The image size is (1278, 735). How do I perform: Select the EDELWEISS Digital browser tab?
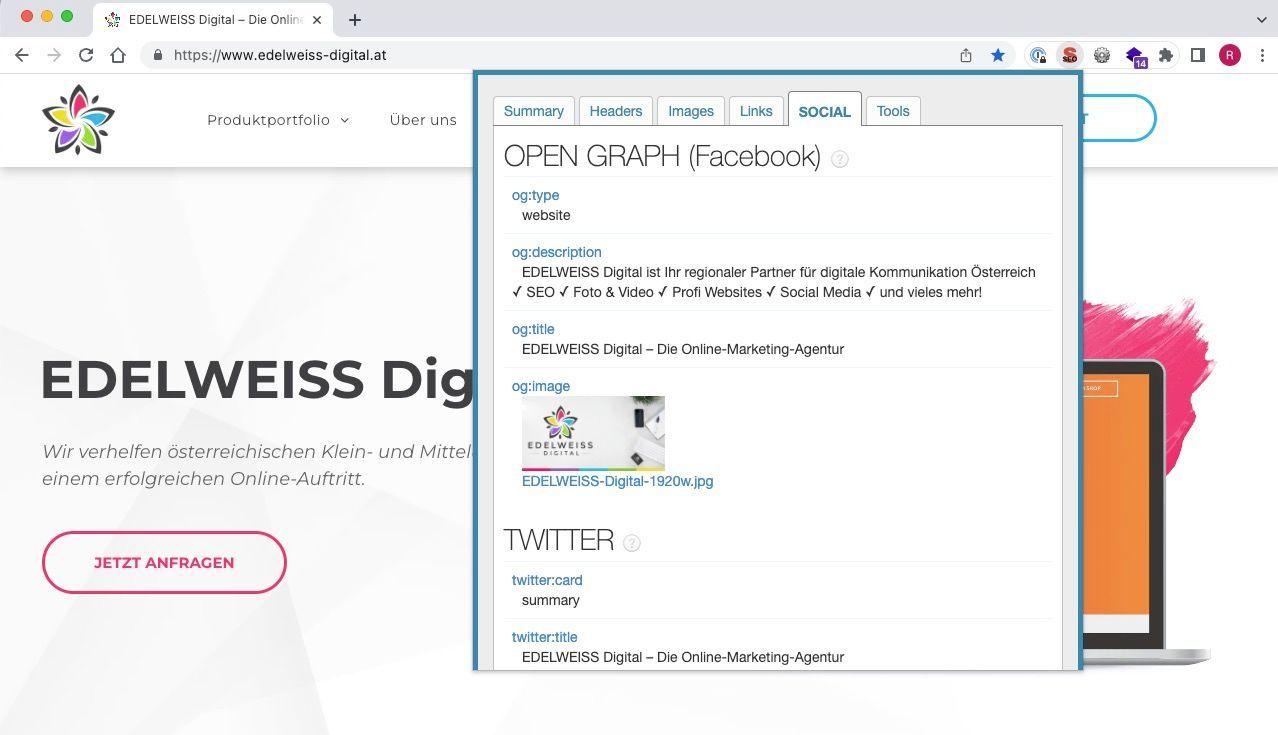pyautogui.click(x=212, y=19)
